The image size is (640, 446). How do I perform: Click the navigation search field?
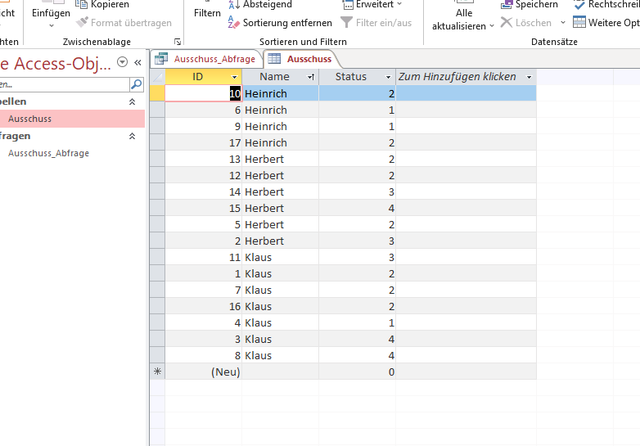pos(64,84)
